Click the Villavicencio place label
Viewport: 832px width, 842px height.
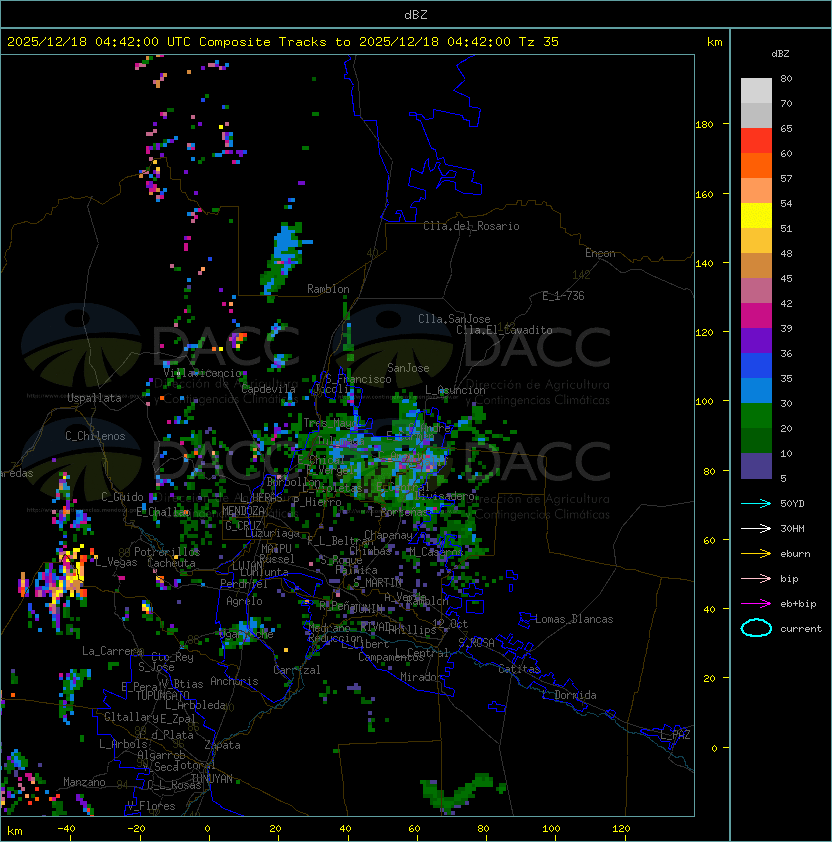pos(202,373)
